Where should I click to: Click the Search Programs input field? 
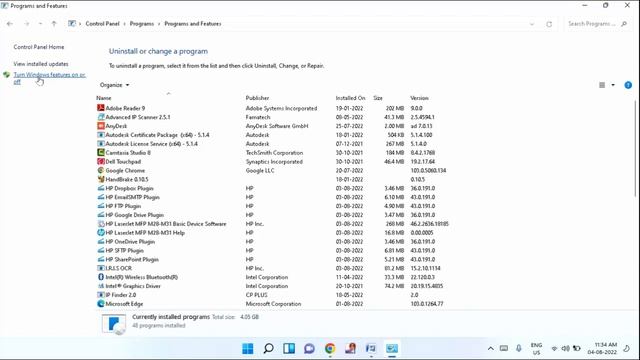pos(597,24)
